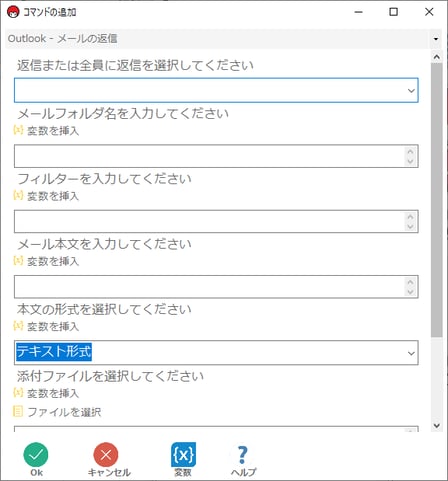Open the Outlook - メールの返信 command selector
Screen dimensions: 448x481
pos(223,39)
